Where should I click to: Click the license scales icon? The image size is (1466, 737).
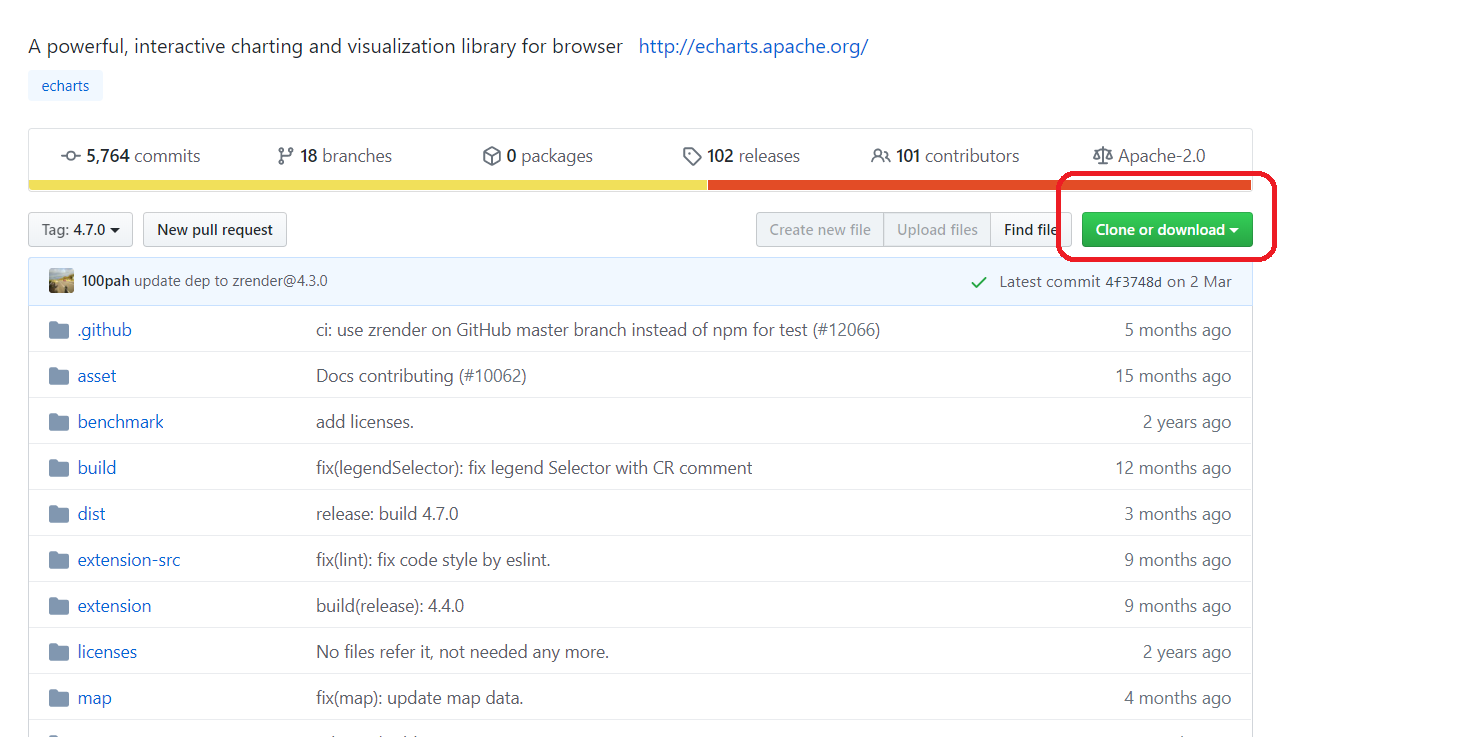[1103, 156]
